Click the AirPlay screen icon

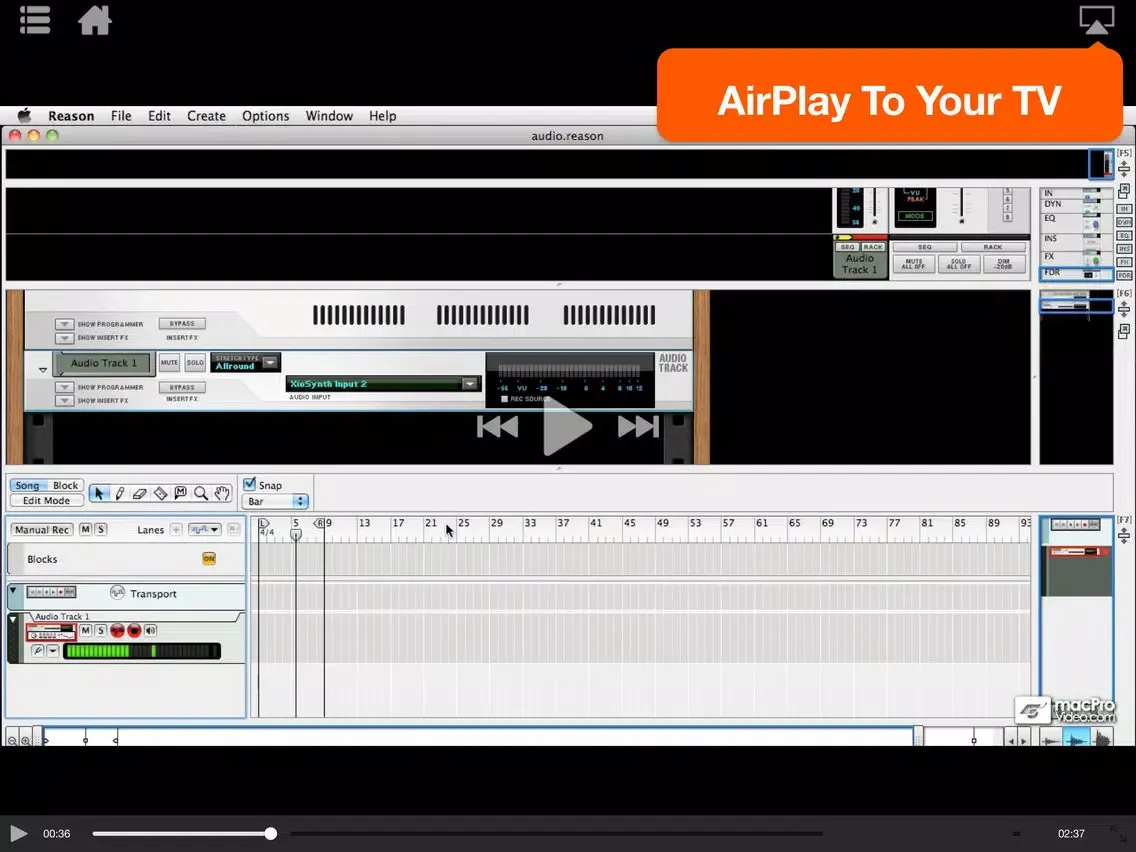tap(1097, 19)
